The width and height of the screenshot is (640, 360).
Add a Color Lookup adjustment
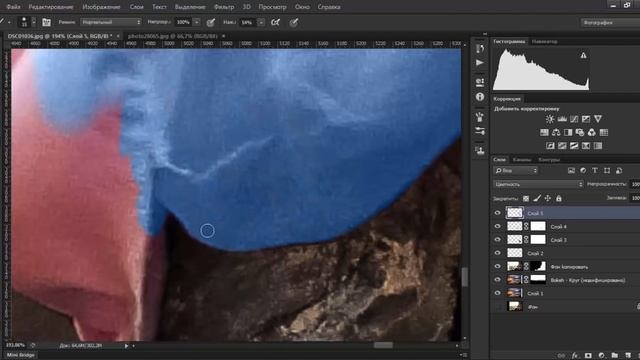(604, 132)
